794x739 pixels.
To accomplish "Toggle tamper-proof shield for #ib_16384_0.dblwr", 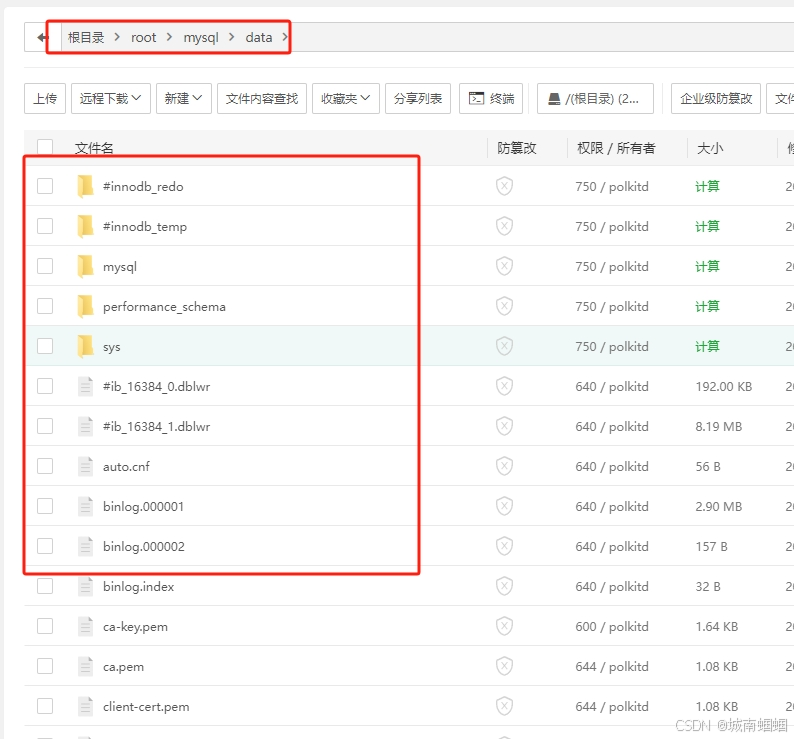I will point(504,386).
